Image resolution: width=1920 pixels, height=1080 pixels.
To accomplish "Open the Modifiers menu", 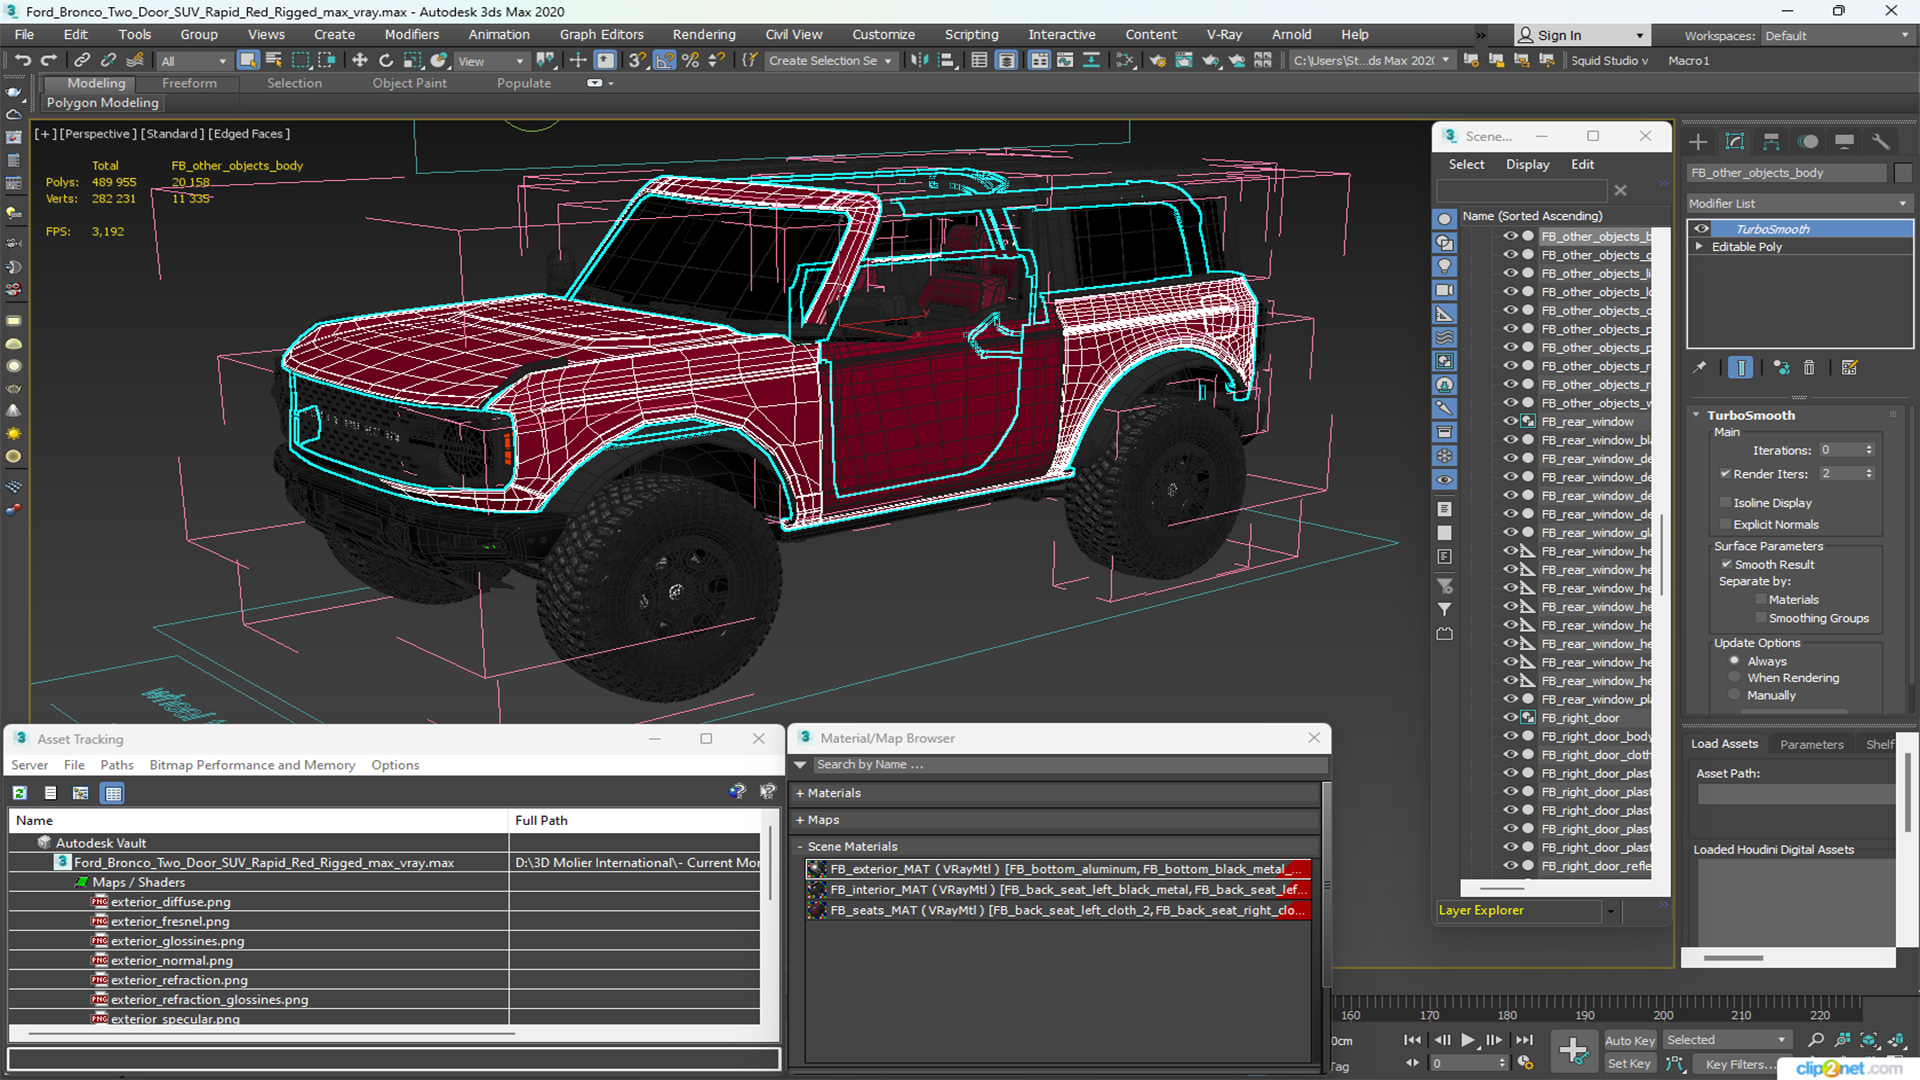I will coord(412,35).
